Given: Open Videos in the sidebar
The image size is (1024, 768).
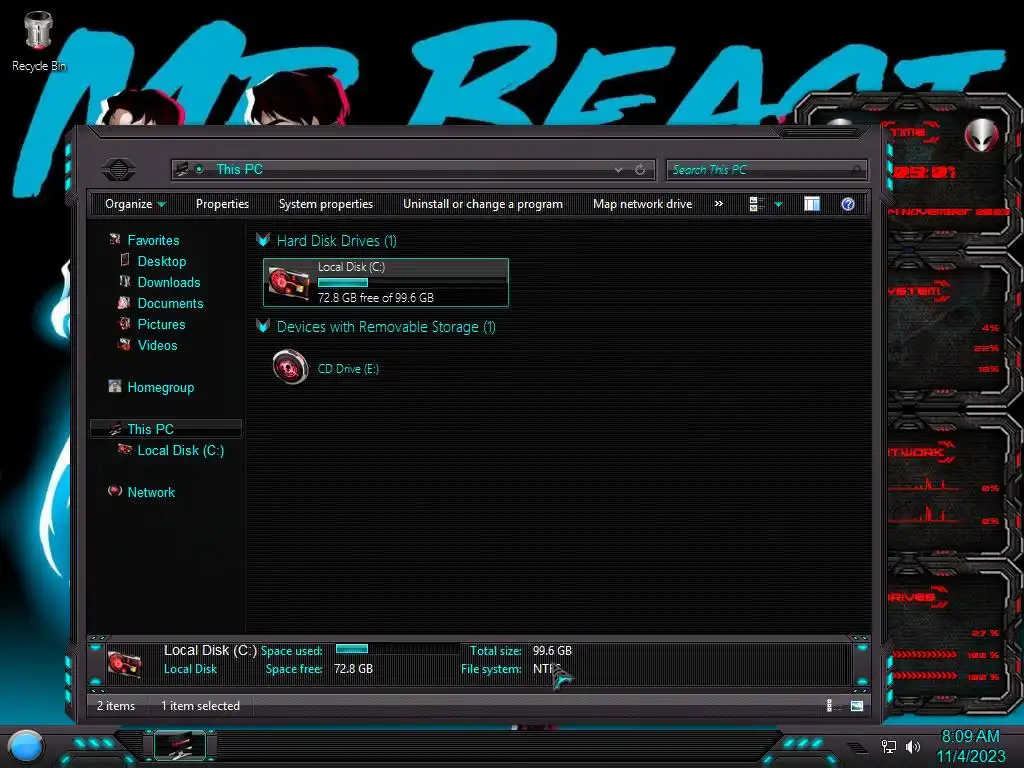Looking at the screenshot, I should (x=157, y=345).
